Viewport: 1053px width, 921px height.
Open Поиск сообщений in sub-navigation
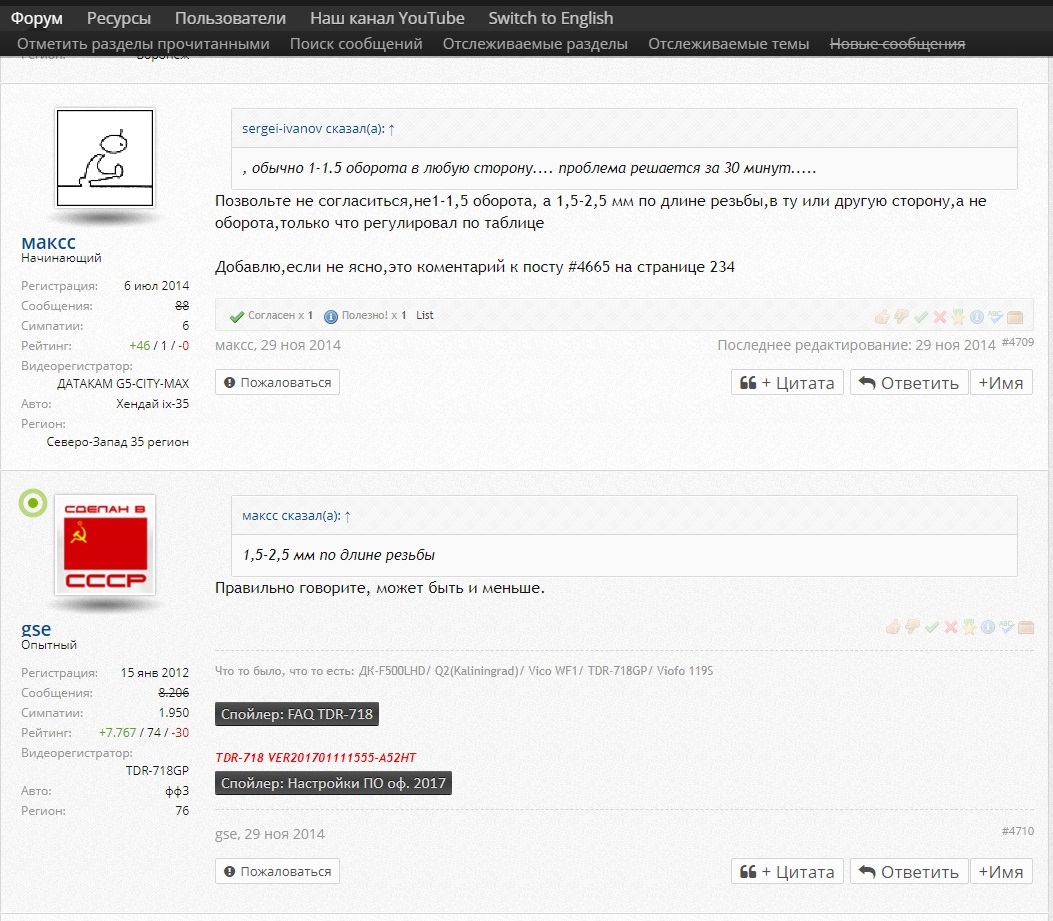coord(356,44)
